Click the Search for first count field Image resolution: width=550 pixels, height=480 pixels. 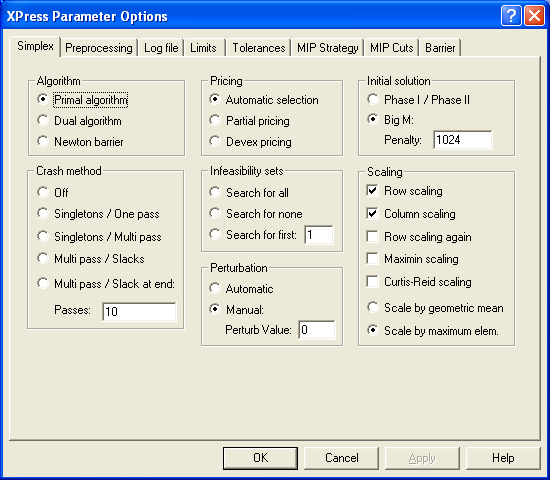319,235
